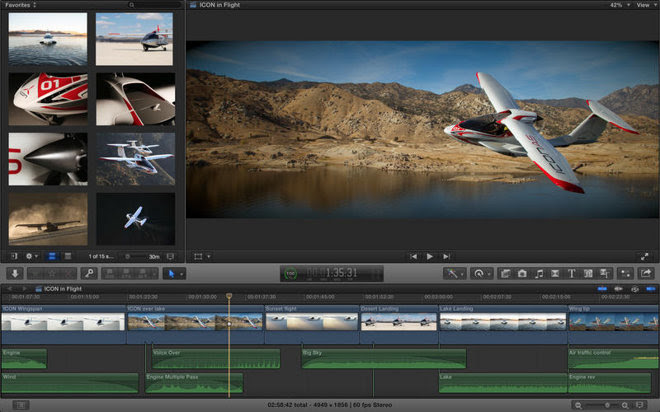
Task: Open browser gear action menu
Action: [32, 256]
